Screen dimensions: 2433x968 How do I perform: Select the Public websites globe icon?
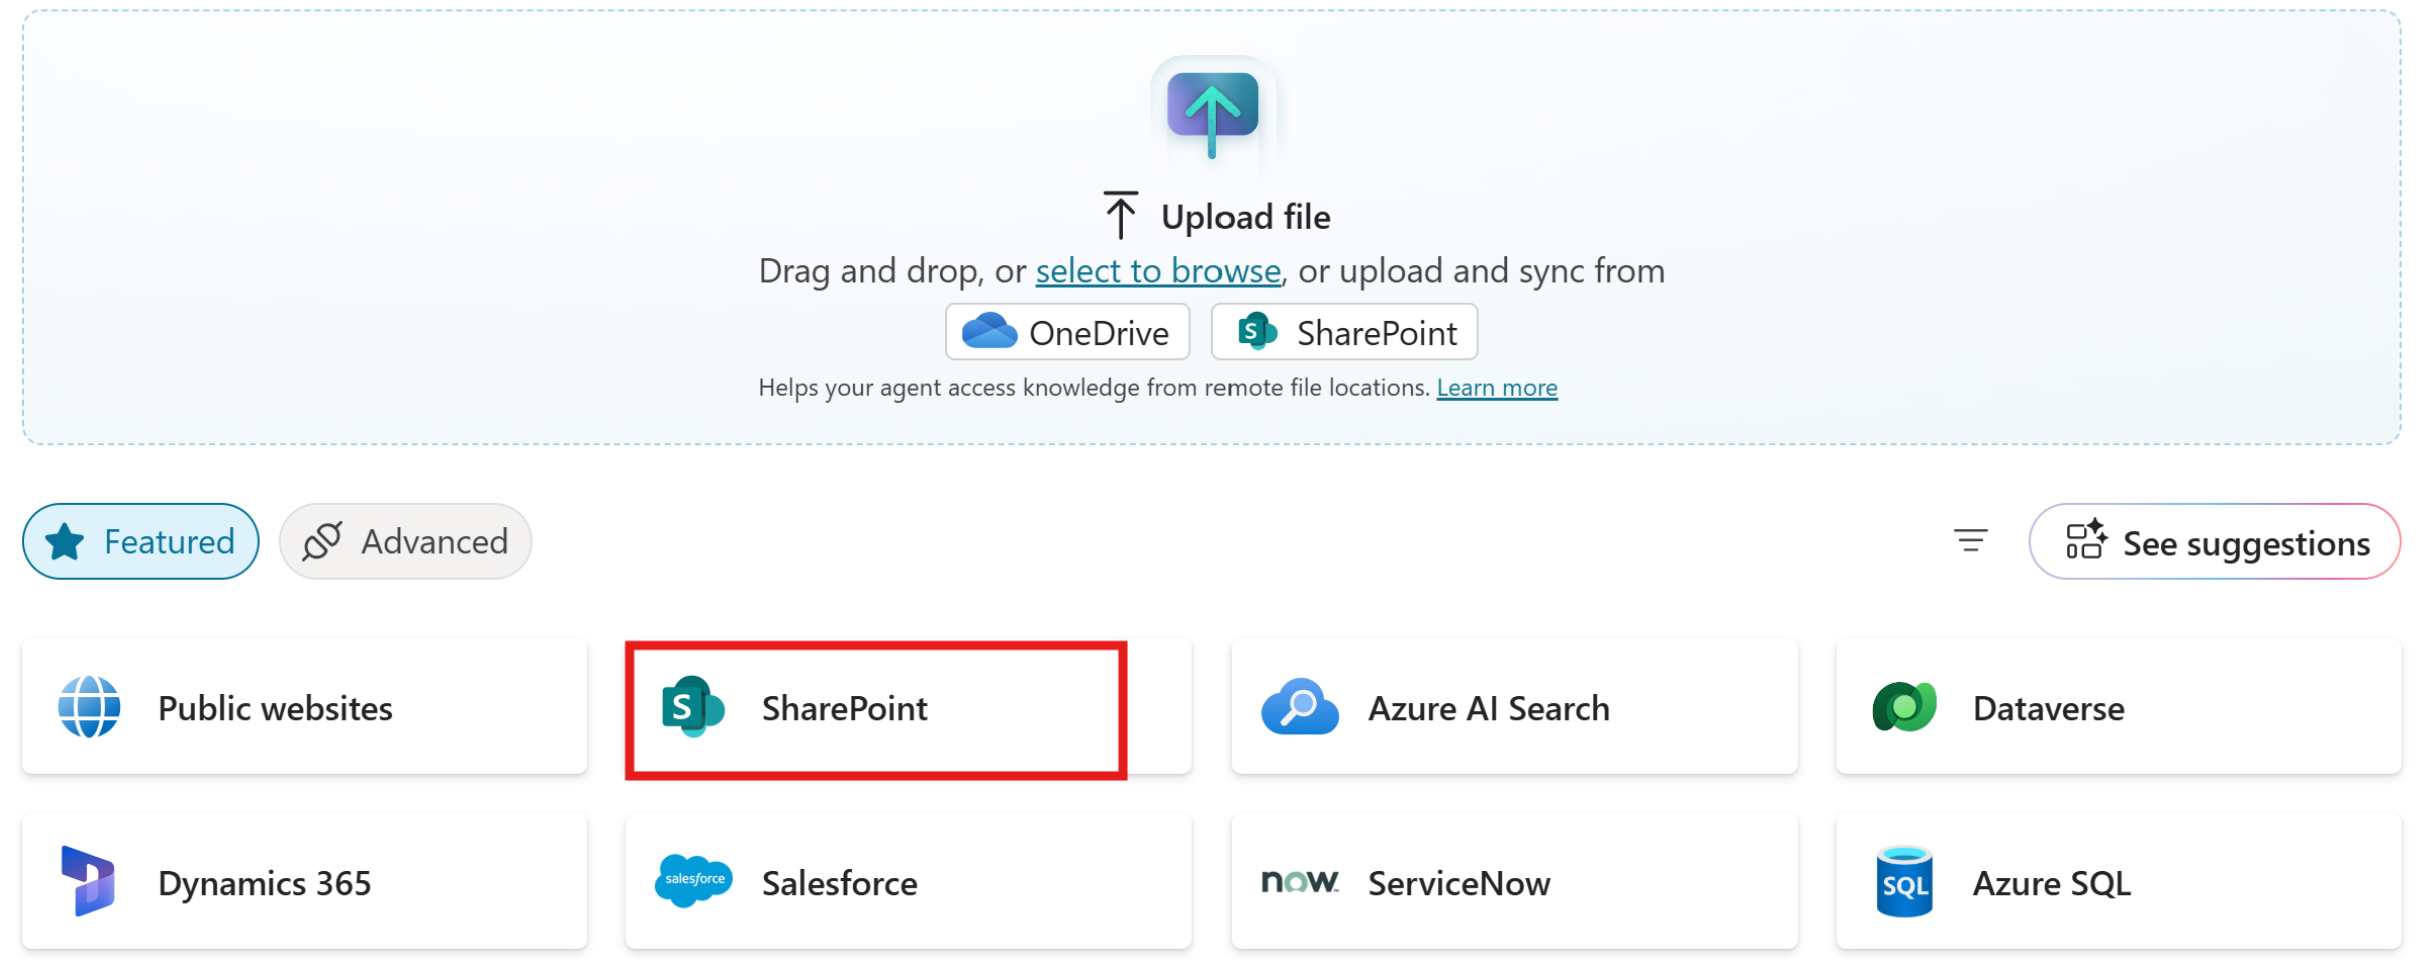[89, 707]
